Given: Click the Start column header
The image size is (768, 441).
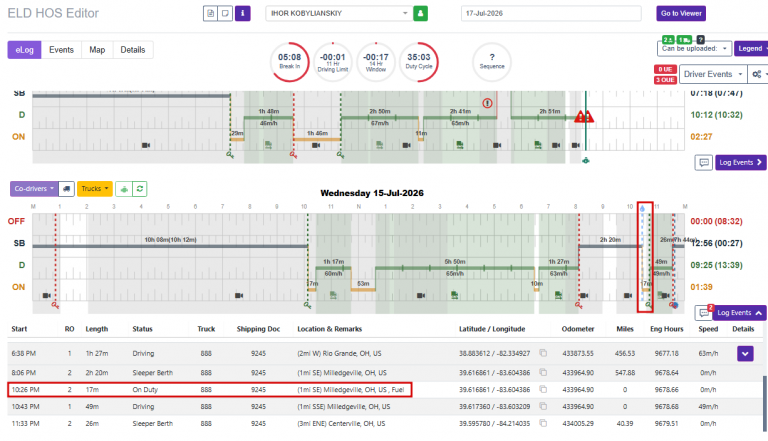Looking at the screenshot, I should (19, 329).
